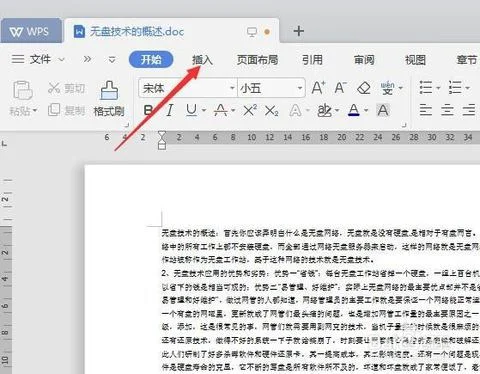Click the WPS home tab

(x=31, y=32)
